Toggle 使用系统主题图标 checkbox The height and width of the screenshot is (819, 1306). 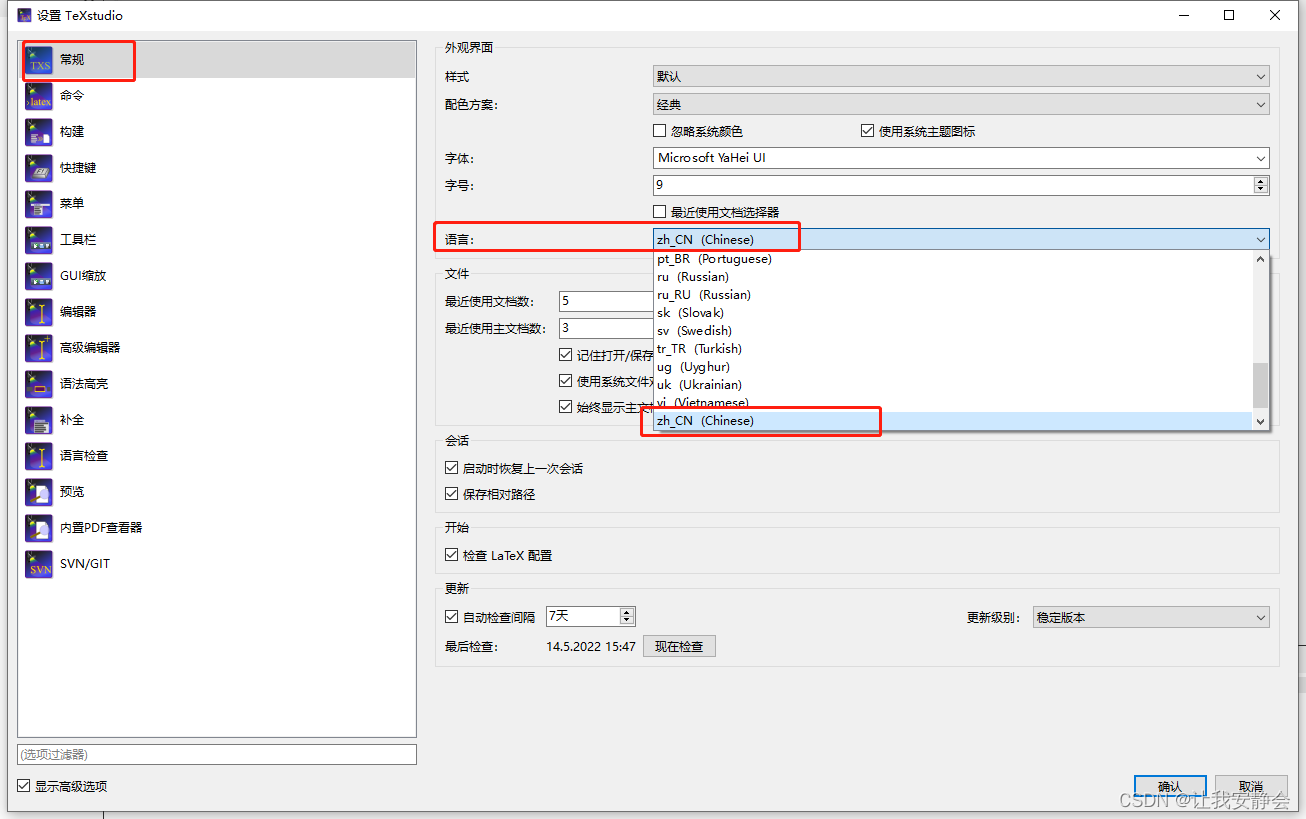(867, 131)
